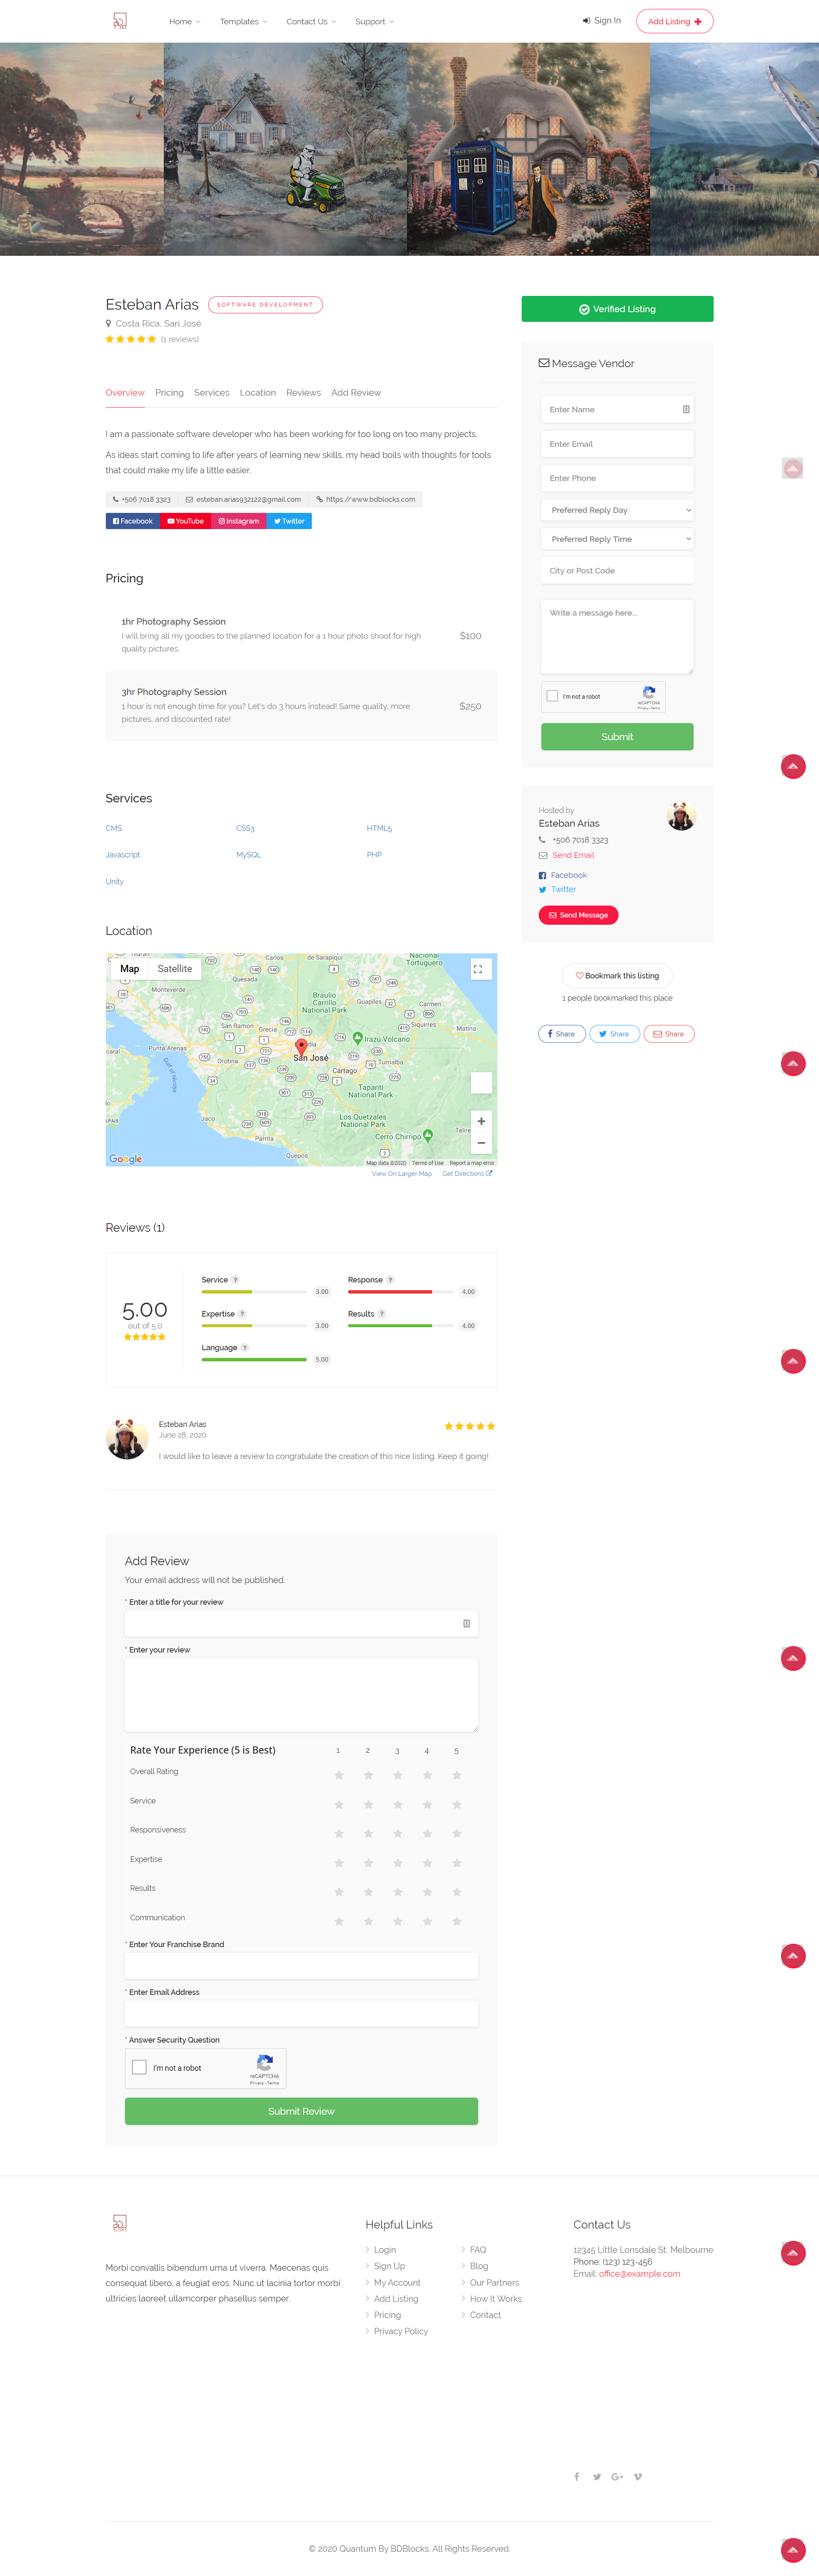Click the Sign In link
Viewport: 819px width, 2576px height.
tap(602, 21)
